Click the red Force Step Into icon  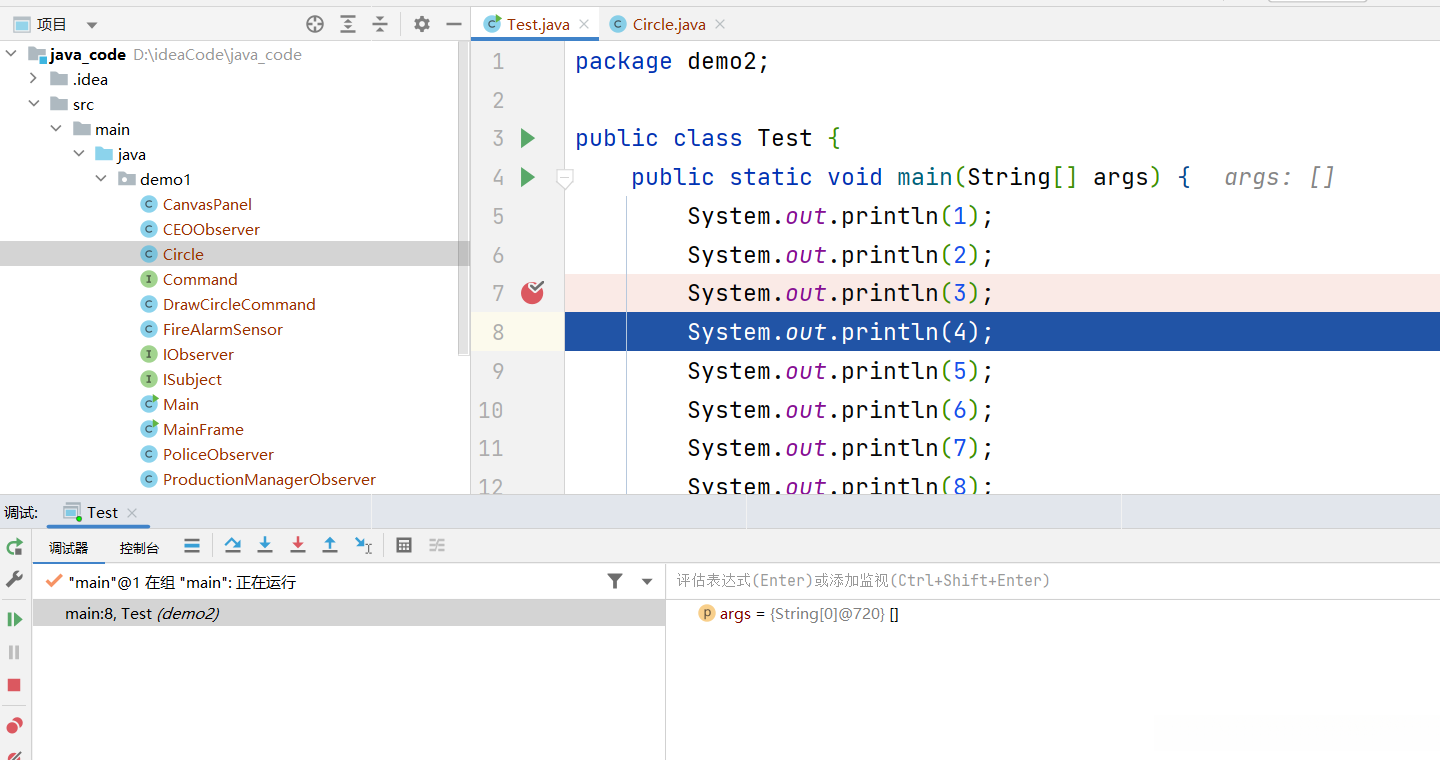[297, 545]
